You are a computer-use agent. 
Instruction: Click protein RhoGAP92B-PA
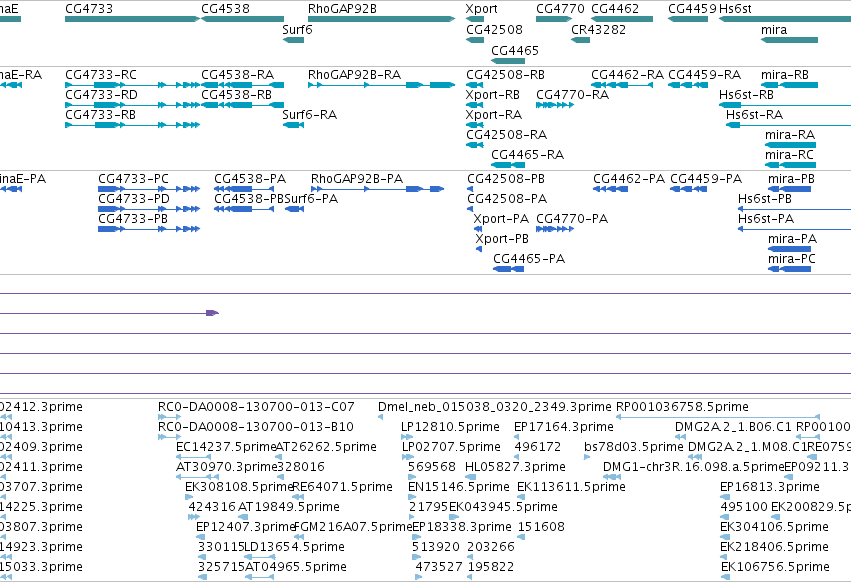[x=357, y=179]
